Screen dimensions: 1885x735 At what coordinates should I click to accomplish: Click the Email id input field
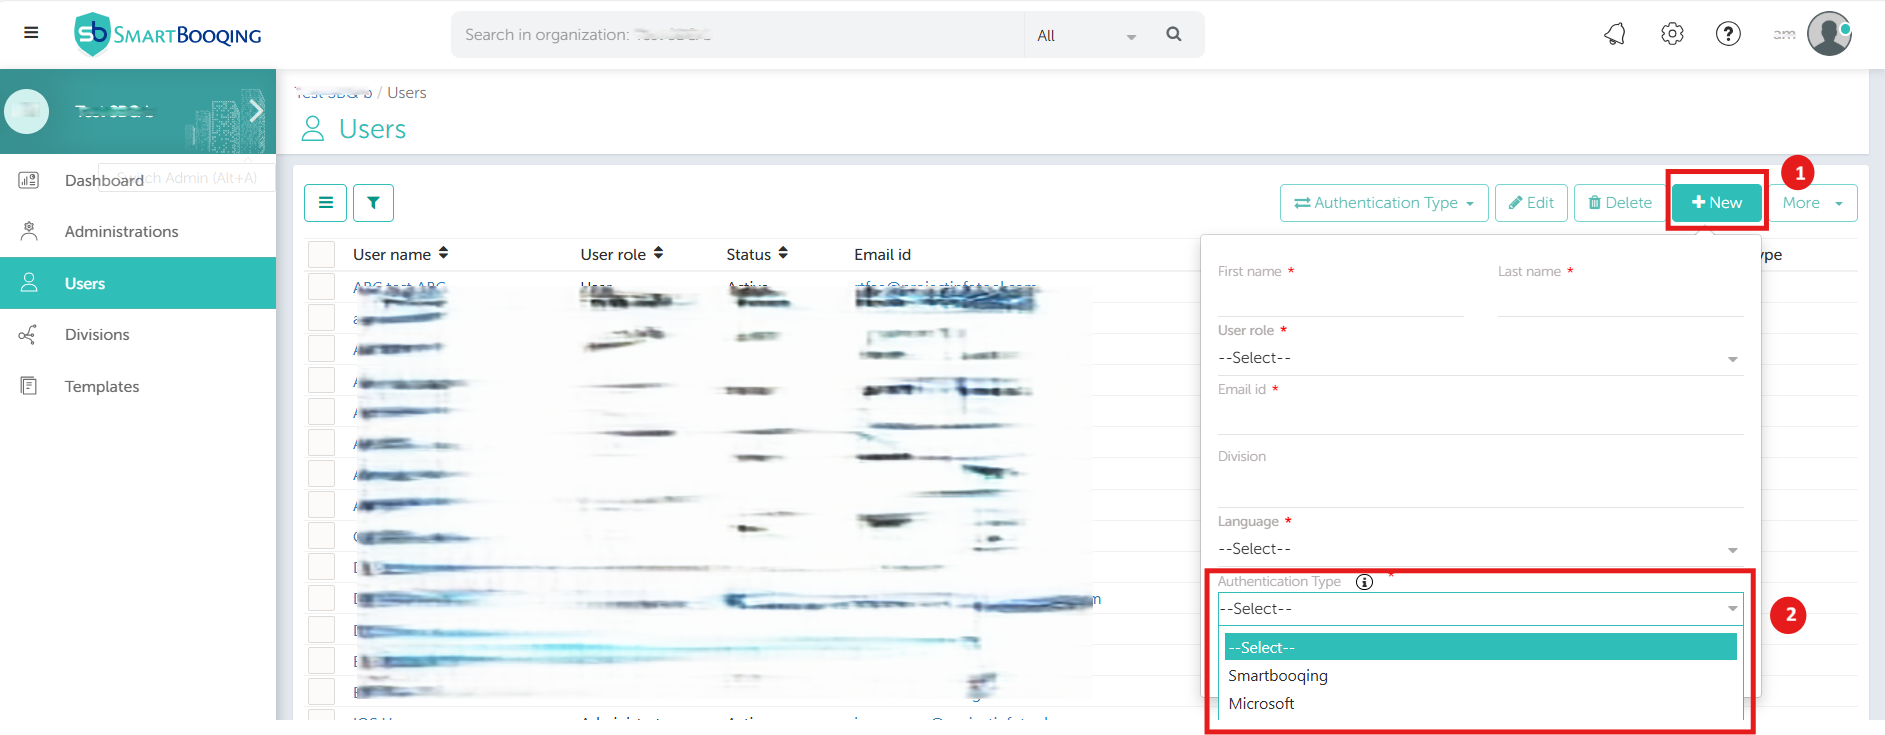pos(1479,418)
